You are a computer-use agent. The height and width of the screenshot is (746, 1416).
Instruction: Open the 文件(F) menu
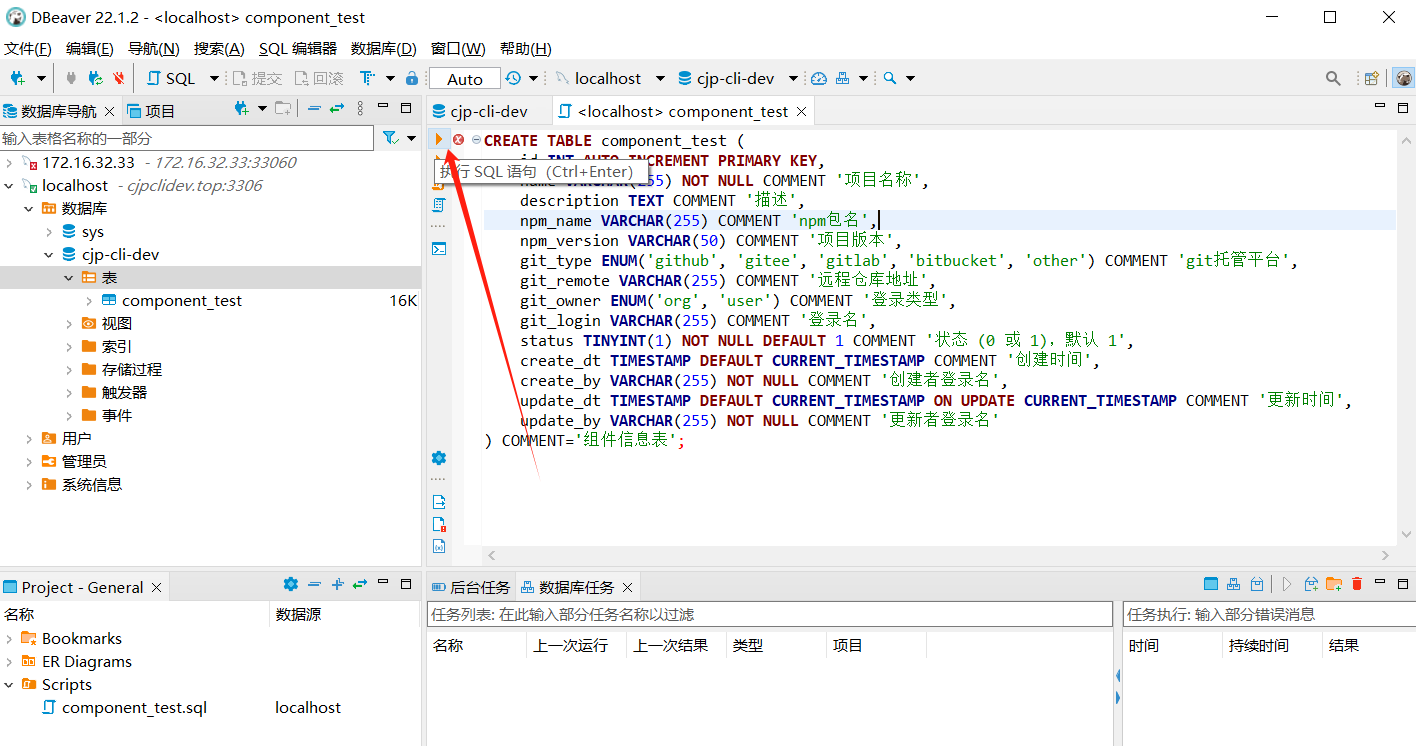[28, 48]
